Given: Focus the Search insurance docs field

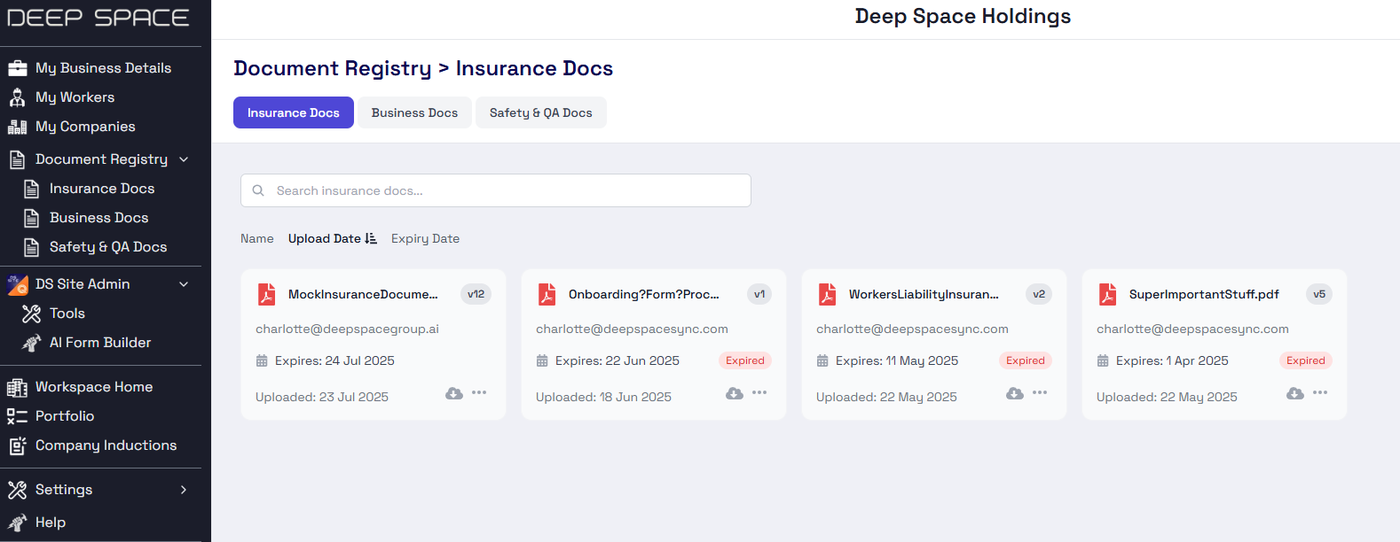Looking at the screenshot, I should point(496,191).
